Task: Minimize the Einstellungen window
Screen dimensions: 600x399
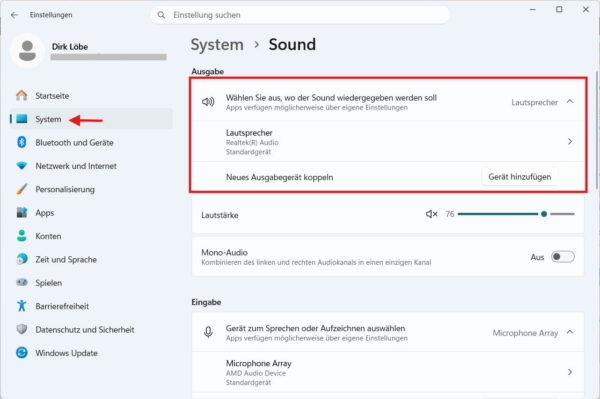Action: [x=532, y=10]
